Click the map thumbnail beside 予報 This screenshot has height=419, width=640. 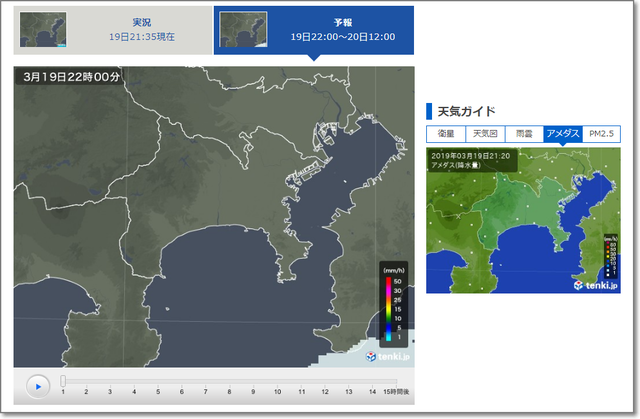coord(244,30)
